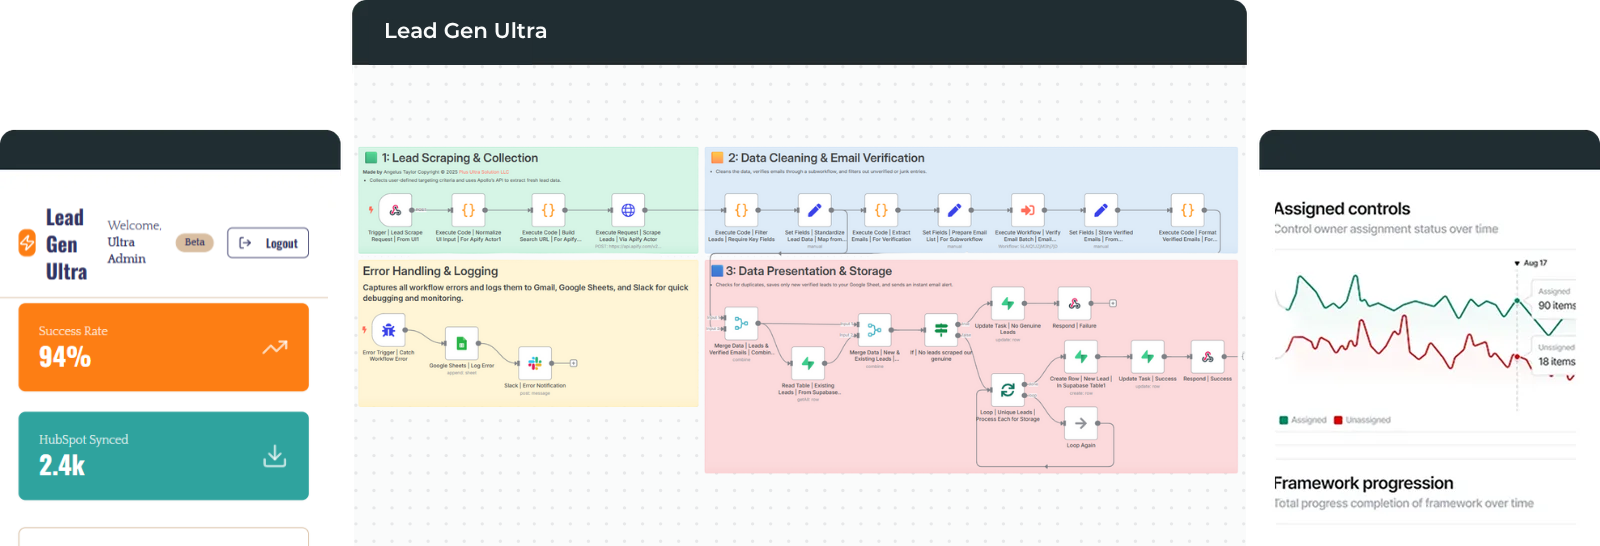The image size is (1600, 546).
Task: Select the Filter Leads Require Key Fields node
Action: click(x=741, y=210)
